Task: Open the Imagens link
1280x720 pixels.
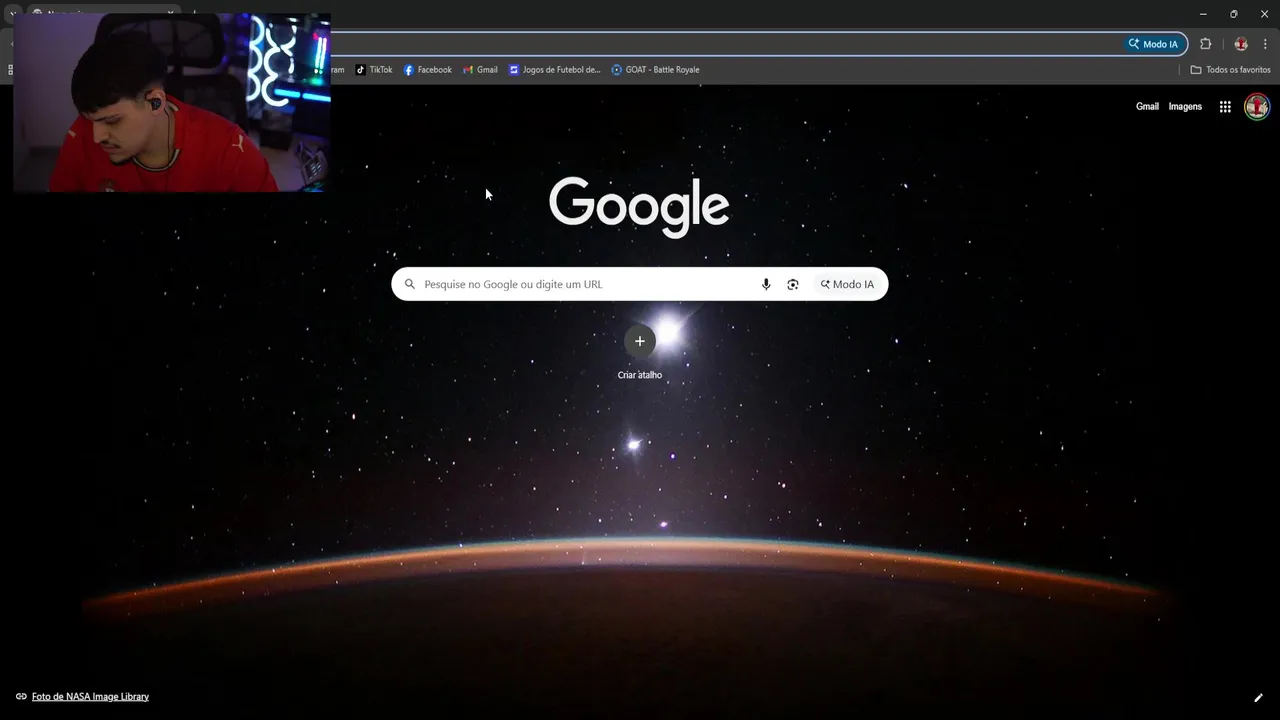Action: tap(1185, 107)
